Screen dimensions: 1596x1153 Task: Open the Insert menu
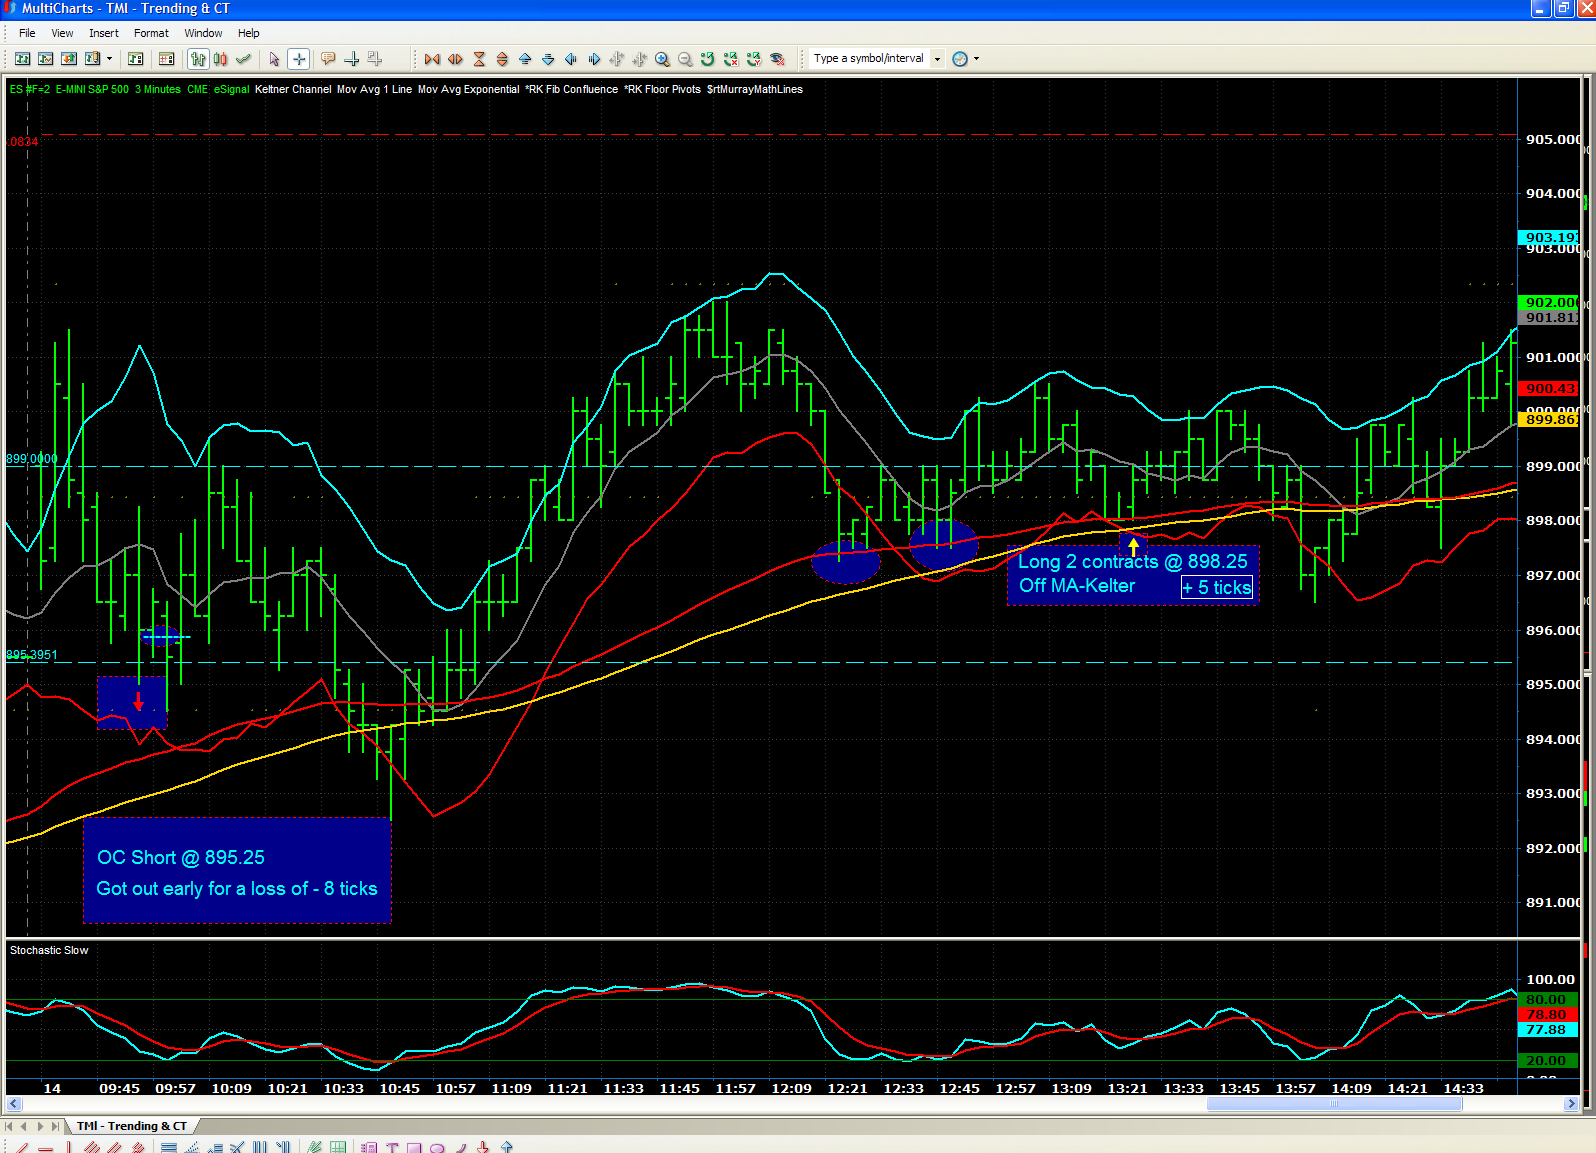click(x=104, y=33)
